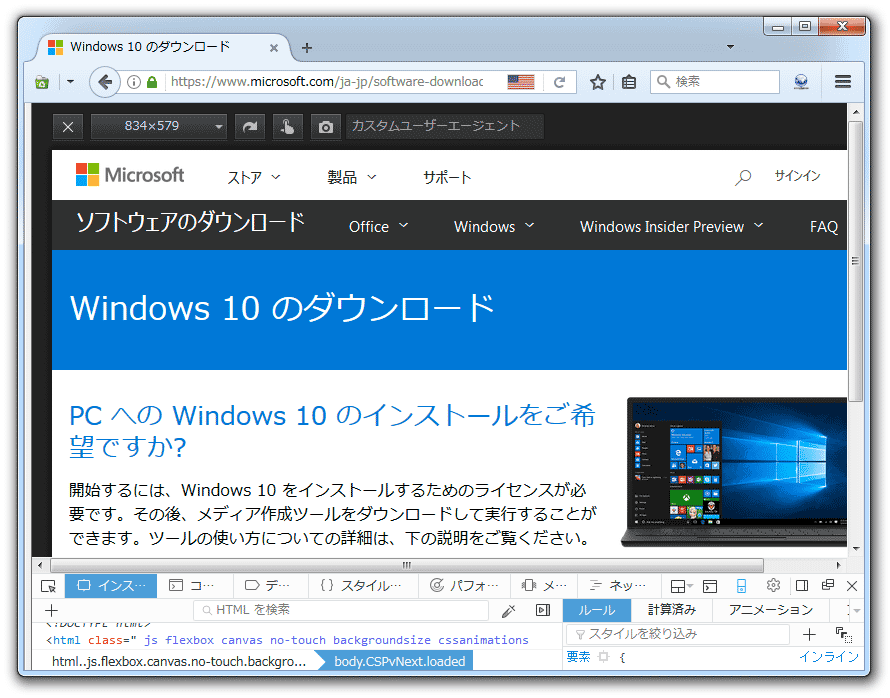Switch to the Console tab
This screenshot has height=698, width=890.
(192, 586)
